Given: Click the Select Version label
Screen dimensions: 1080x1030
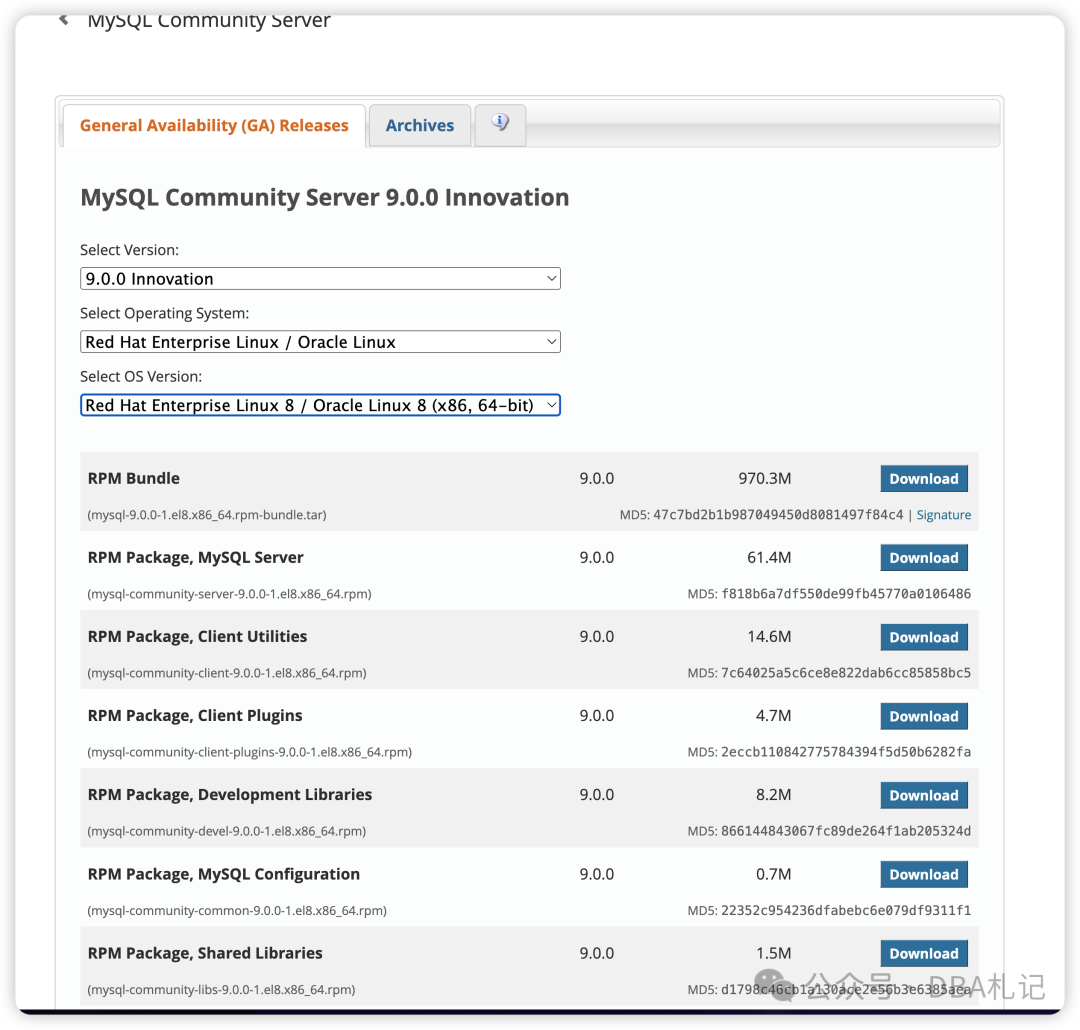Looking at the screenshot, I should click(x=129, y=249).
